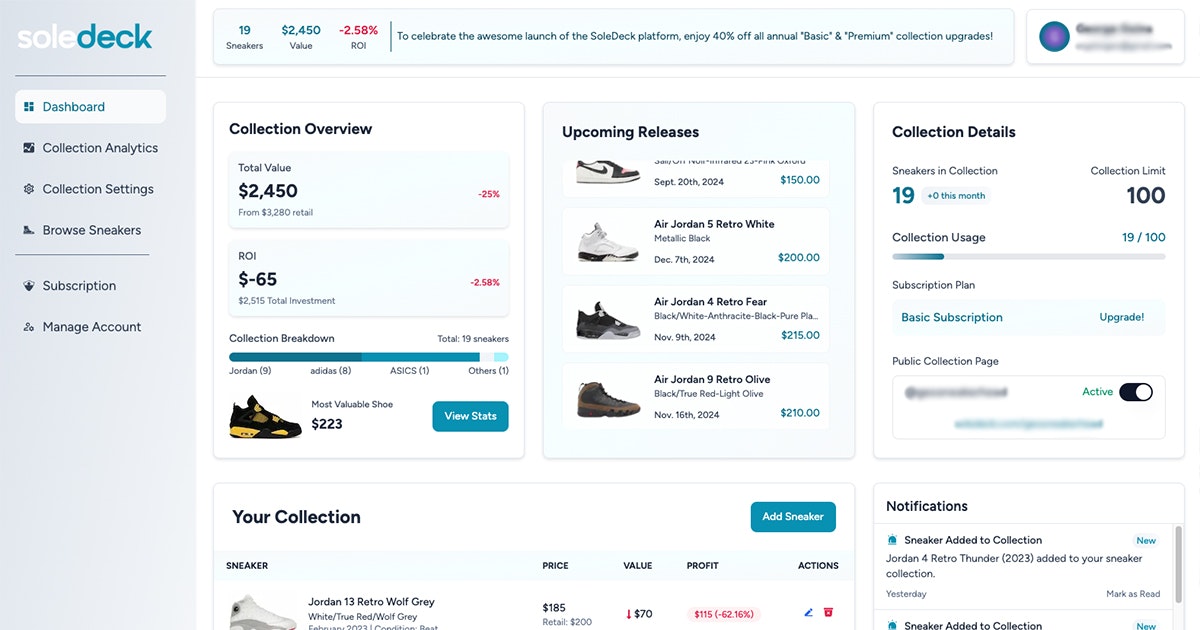Click the edit pencil icon for Jordan 13
The width and height of the screenshot is (1200, 630).
pos(808,612)
